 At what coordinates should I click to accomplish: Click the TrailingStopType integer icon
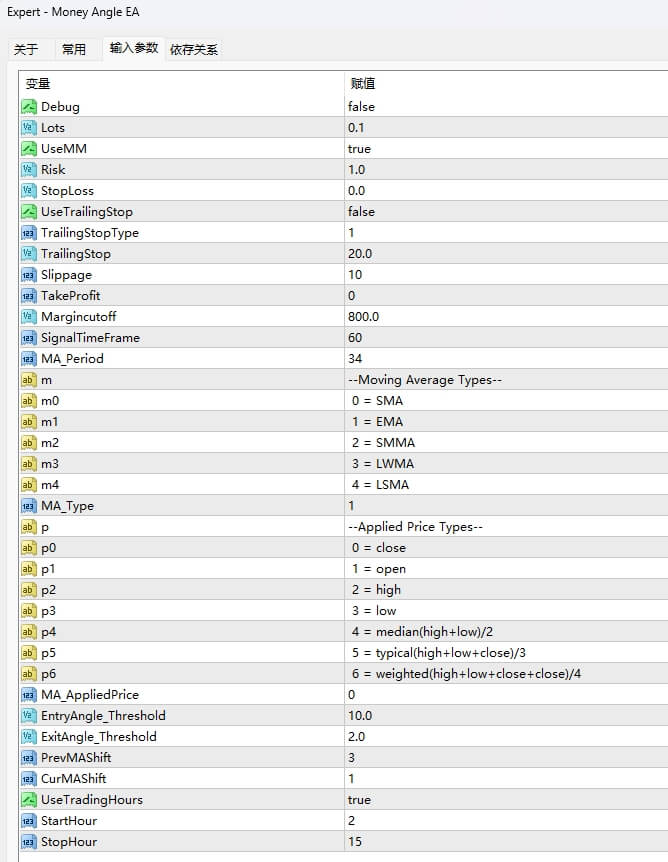click(x=29, y=233)
